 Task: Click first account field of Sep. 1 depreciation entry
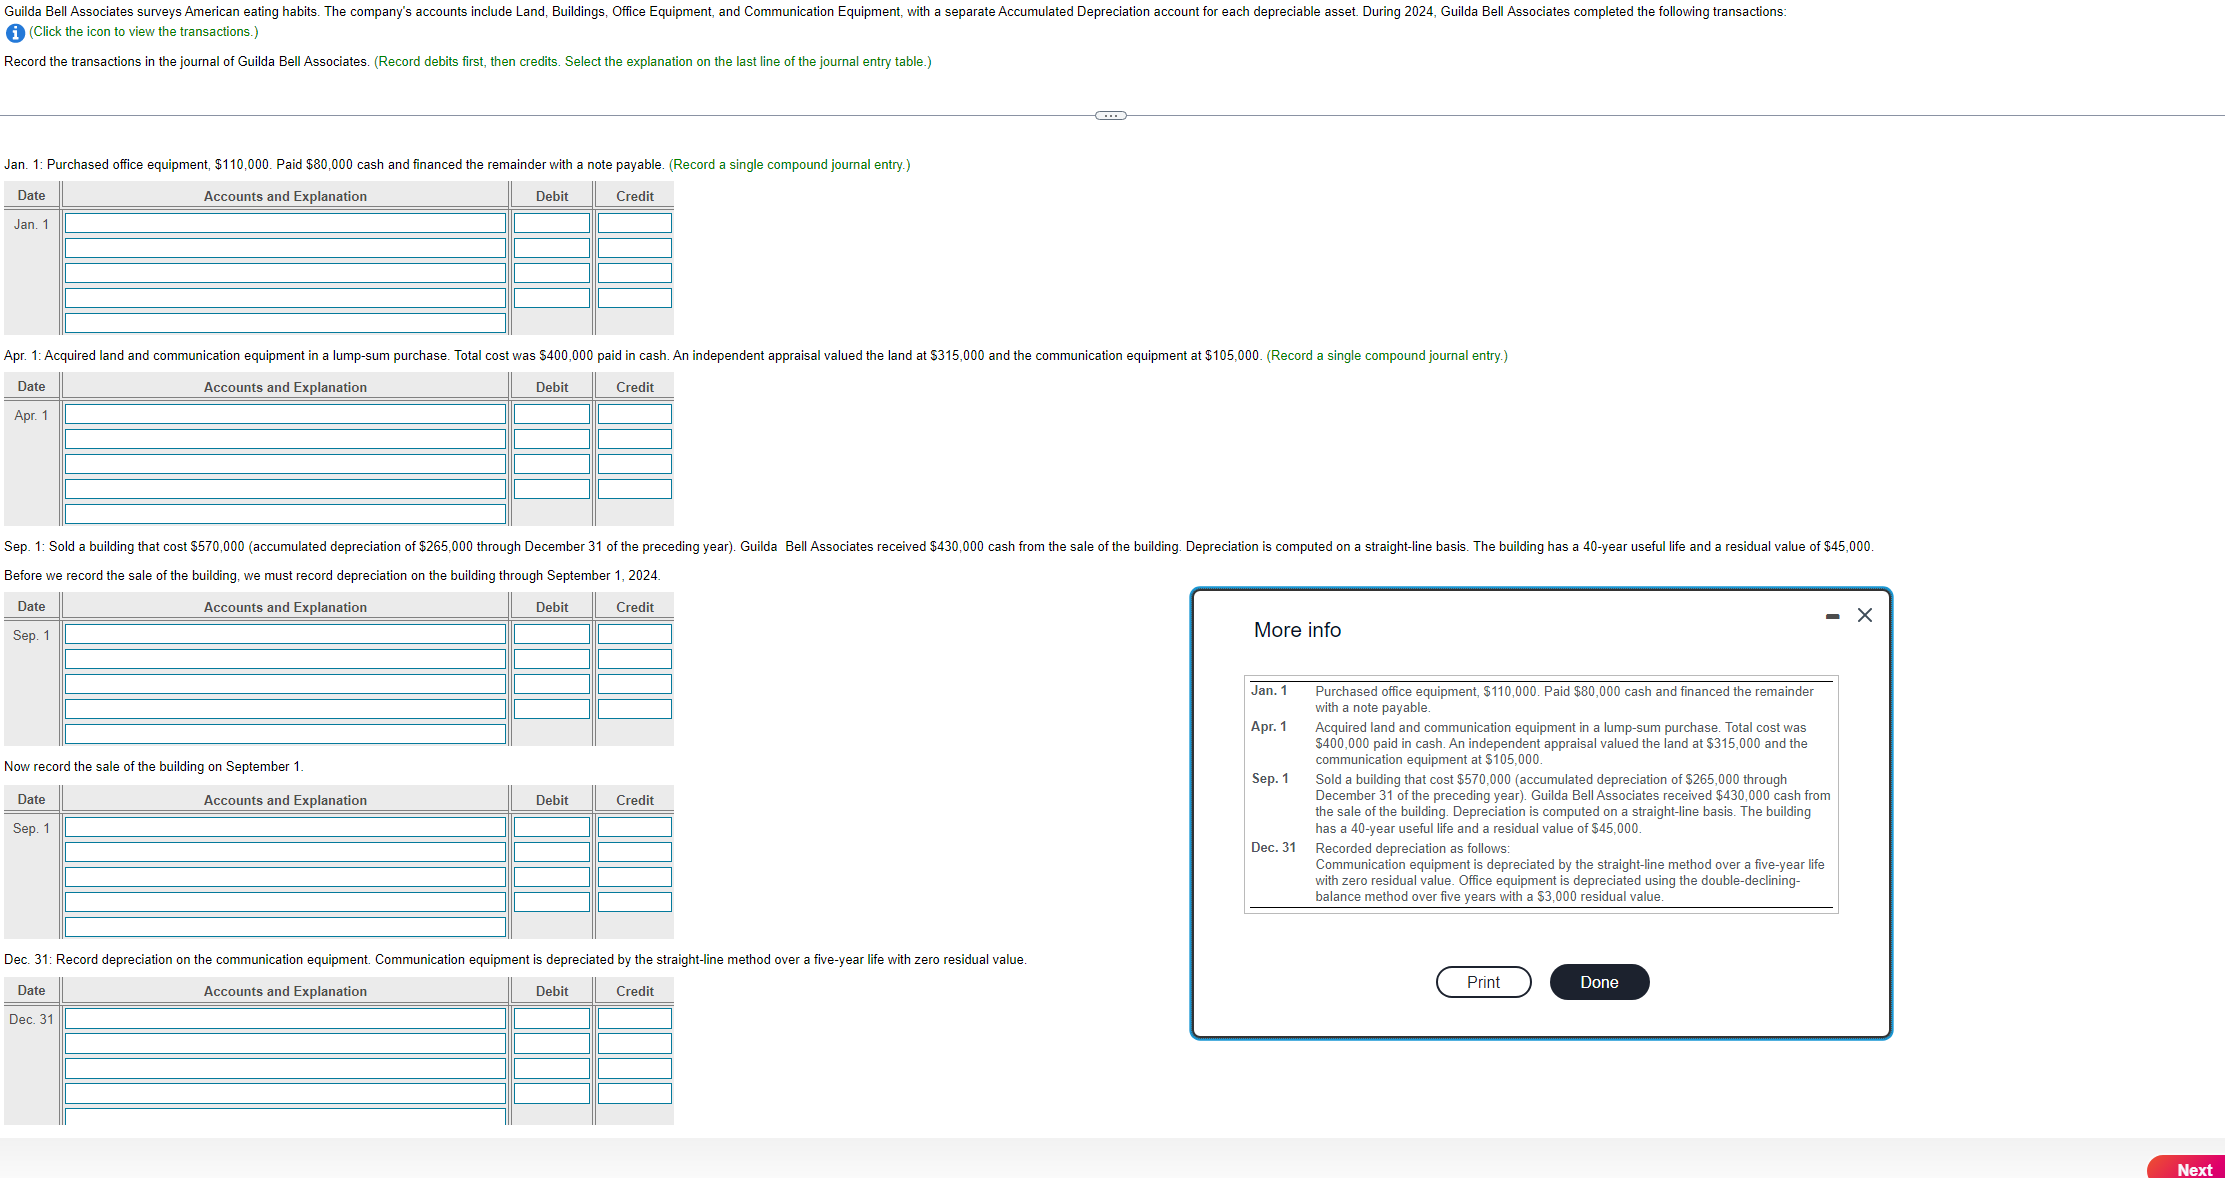click(285, 634)
